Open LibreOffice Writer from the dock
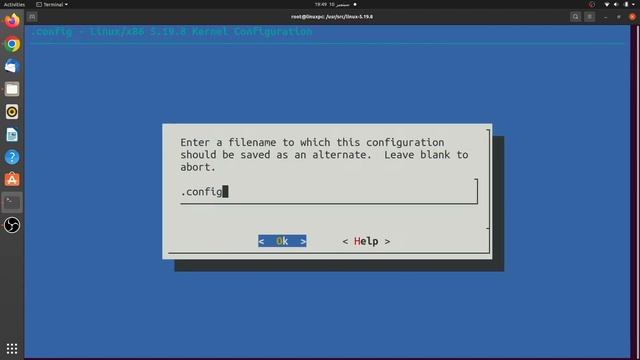 12,134
